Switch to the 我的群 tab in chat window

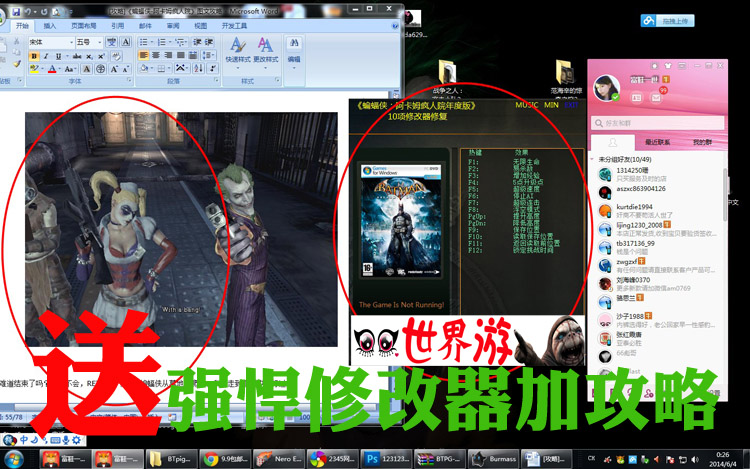click(702, 142)
